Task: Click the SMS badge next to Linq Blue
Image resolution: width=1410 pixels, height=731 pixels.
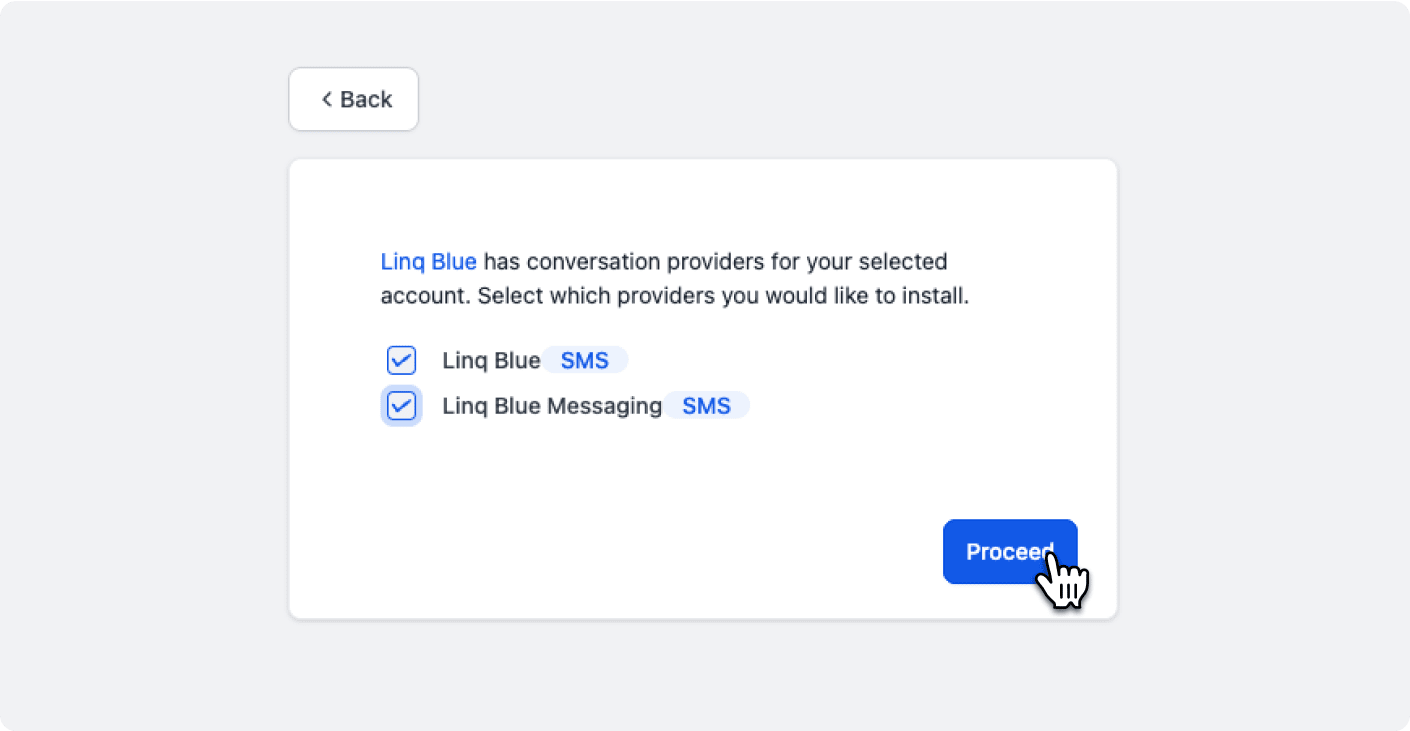Action: click(585, 361)
